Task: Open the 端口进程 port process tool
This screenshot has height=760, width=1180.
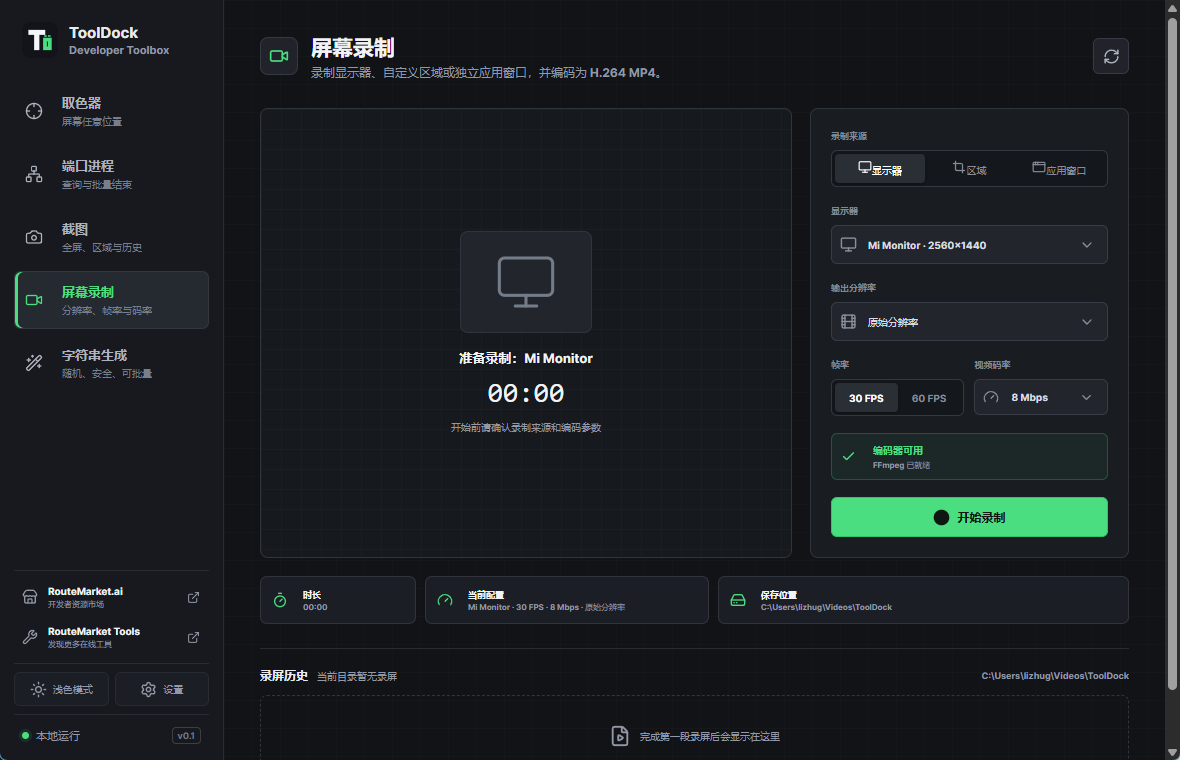Action: tap(111, 175)
